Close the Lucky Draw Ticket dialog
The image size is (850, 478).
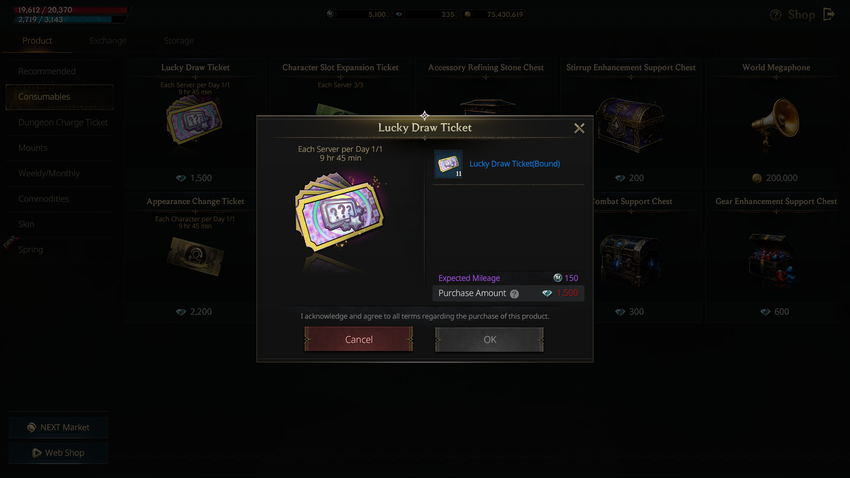coord(579,128)
